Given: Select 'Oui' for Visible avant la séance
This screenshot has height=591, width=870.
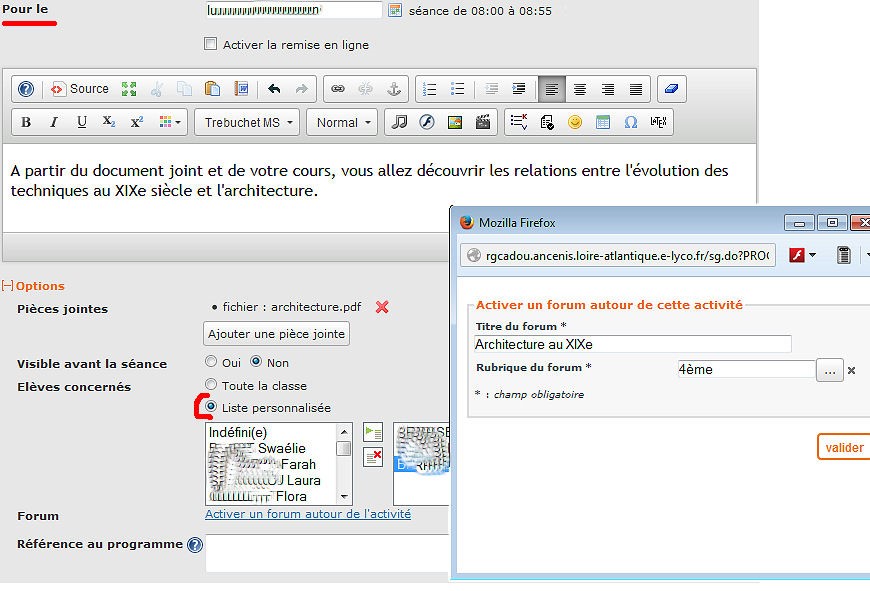Looking at the screenshot, I should coord(211,362).
